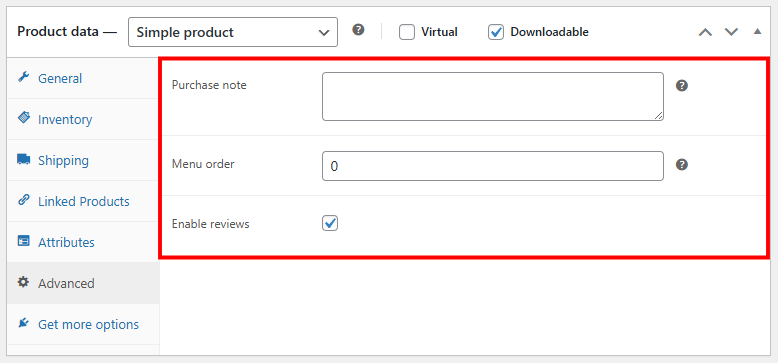This screenshot has height=363, width=778.
Task: Open the Inventory tab
Action: click(83, 119)
